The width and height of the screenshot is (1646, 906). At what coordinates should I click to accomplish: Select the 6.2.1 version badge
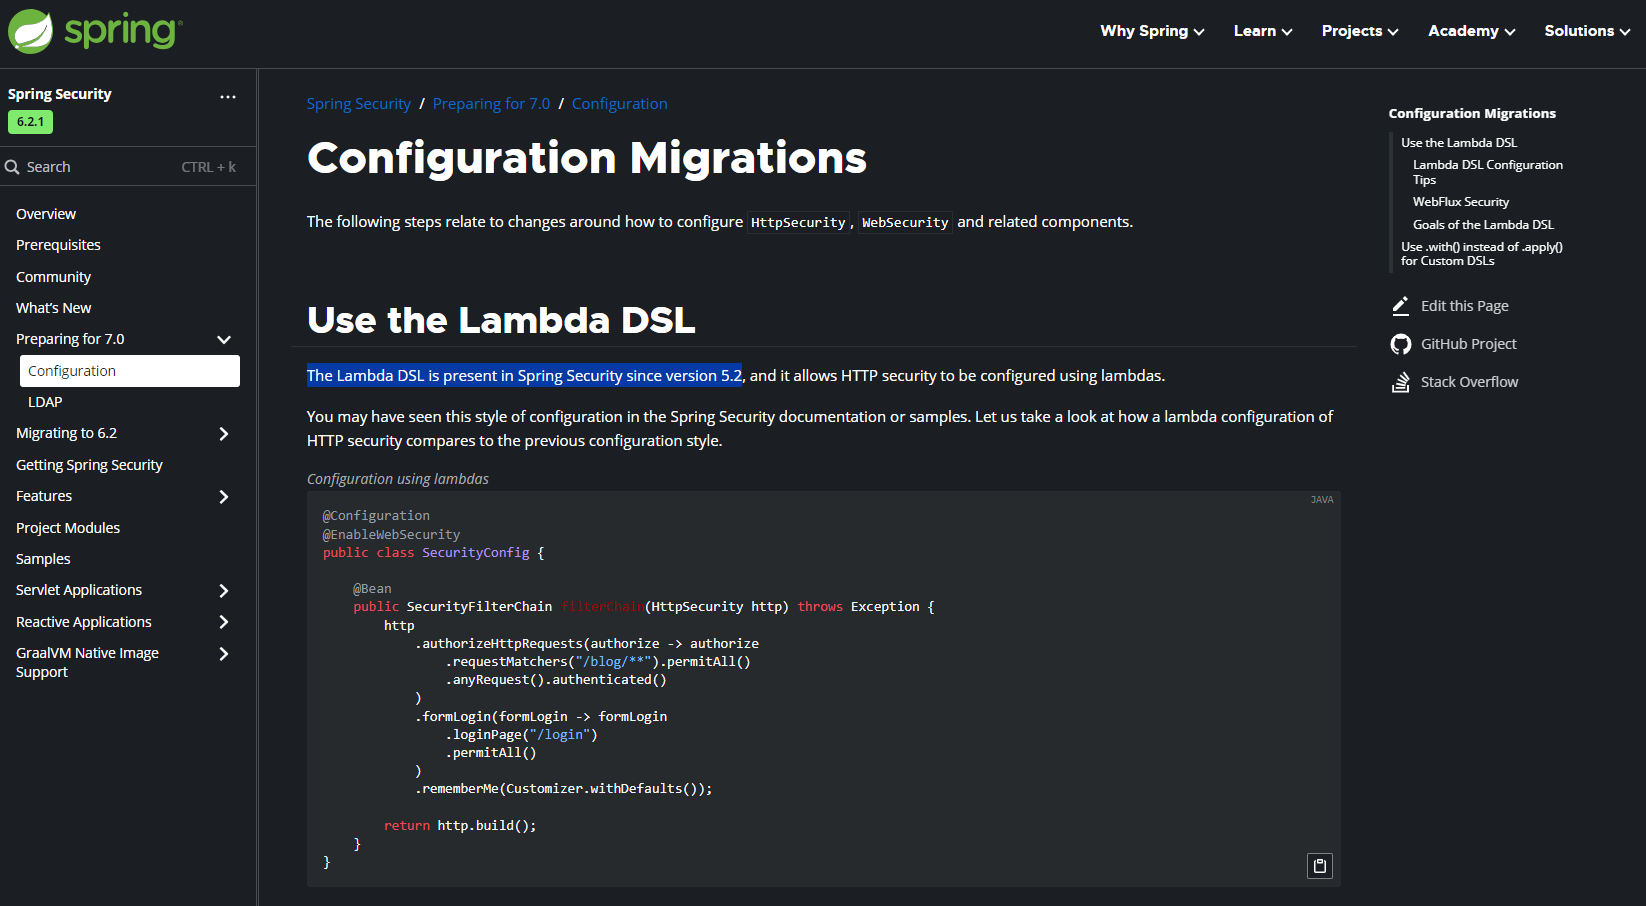[30, 122]
